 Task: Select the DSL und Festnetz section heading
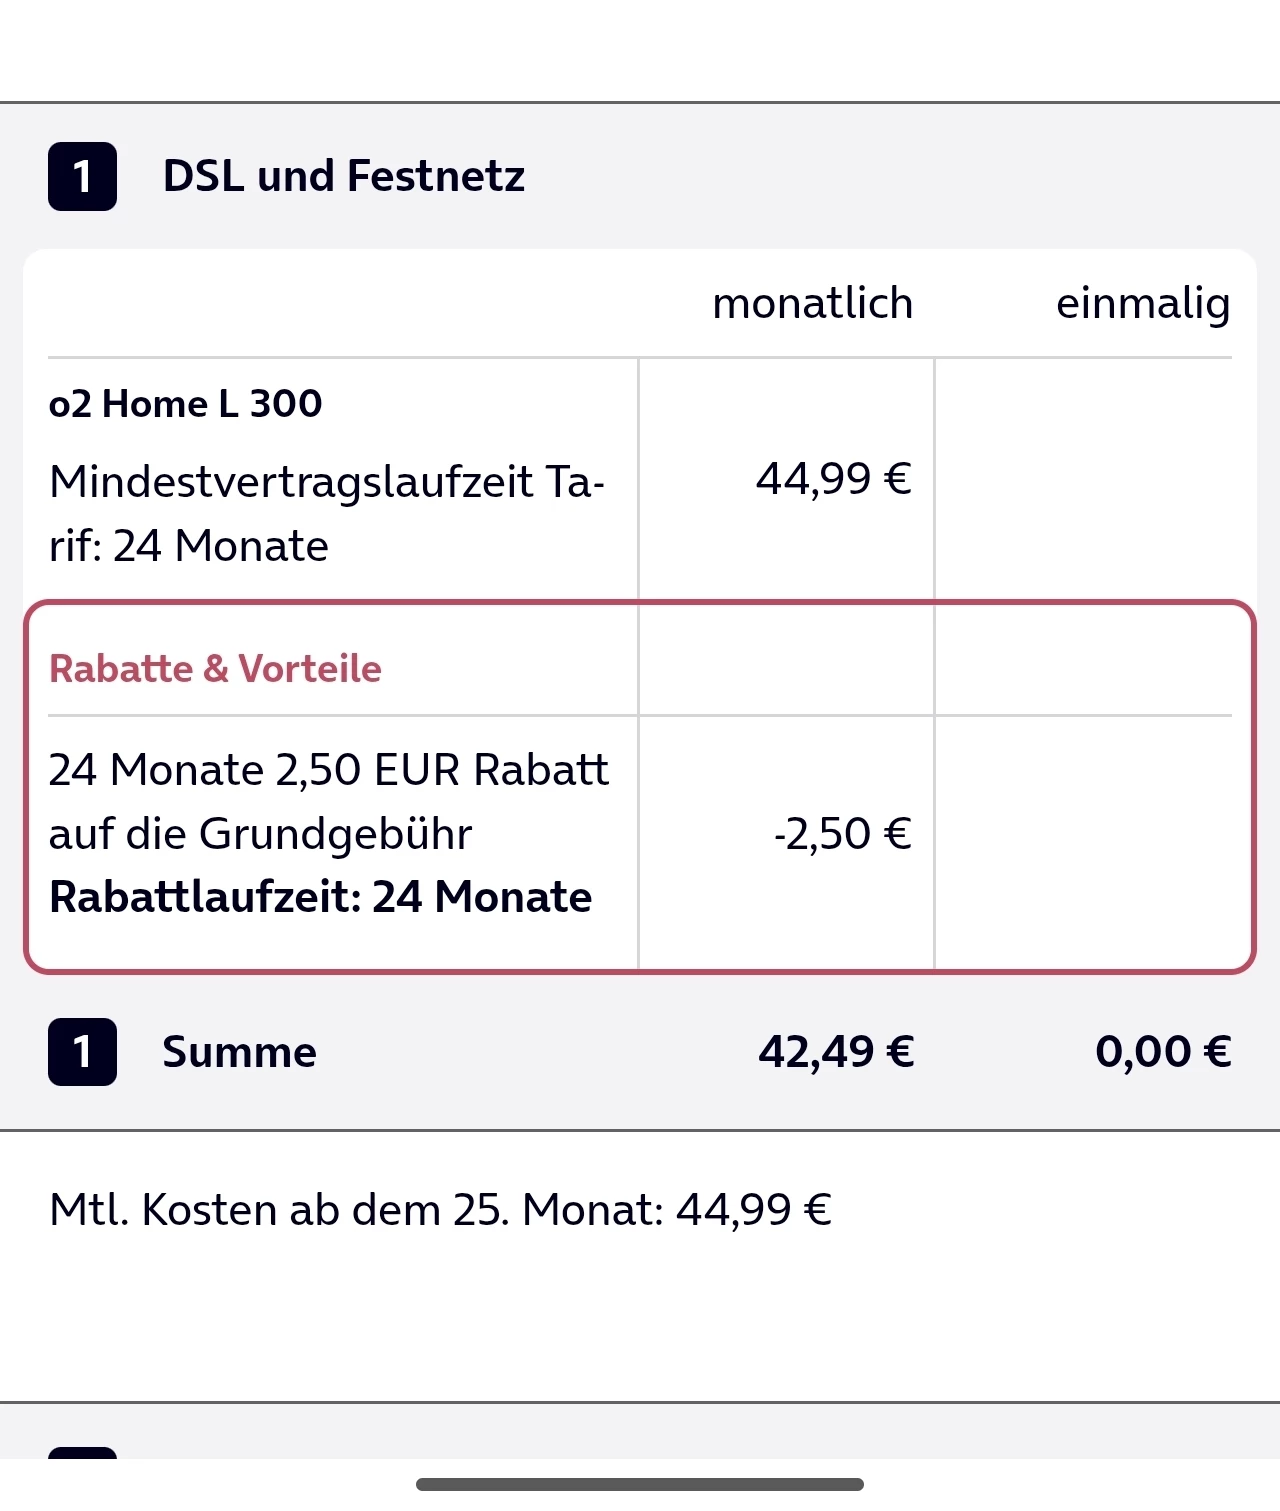[343, 176]
